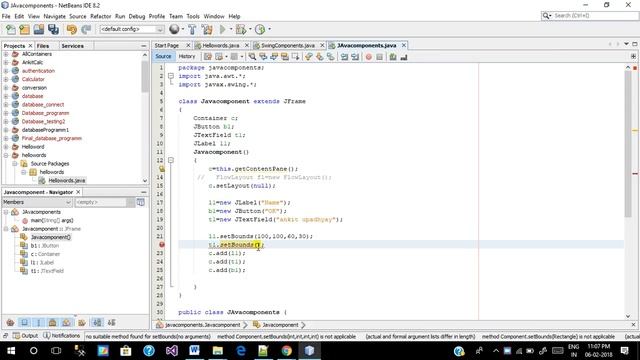The width and height of the screenshot is (640, 360).
Task: Switch to the Services tab
Action: 73,46
